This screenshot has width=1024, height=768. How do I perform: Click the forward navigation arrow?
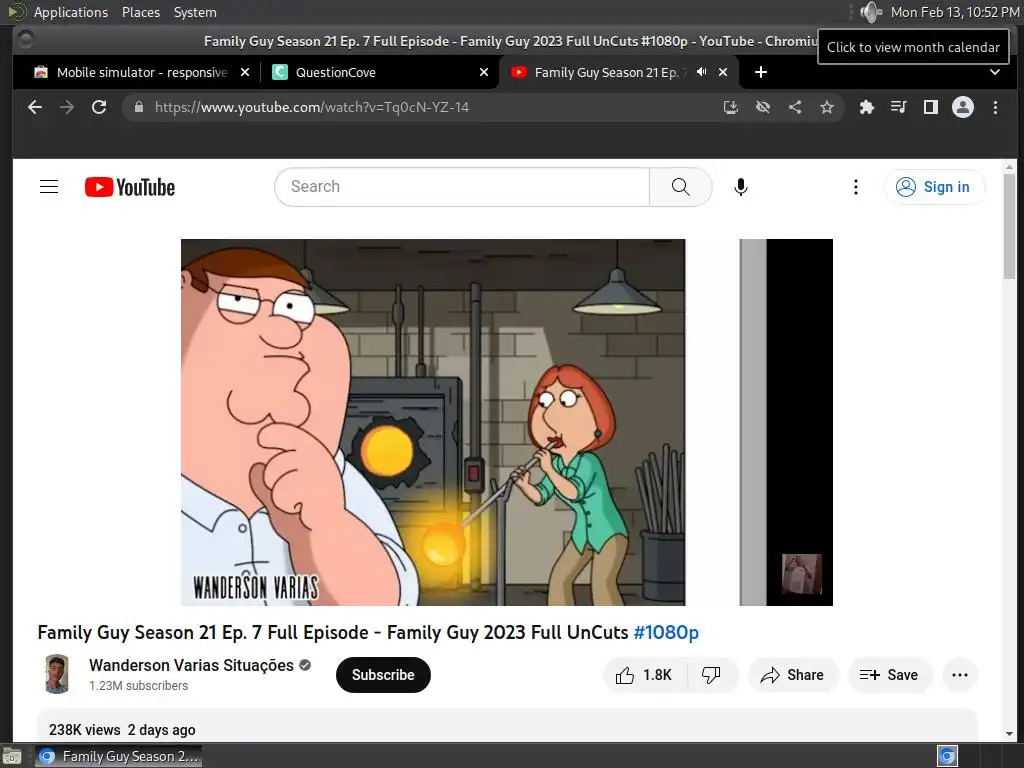pos(67,107)
